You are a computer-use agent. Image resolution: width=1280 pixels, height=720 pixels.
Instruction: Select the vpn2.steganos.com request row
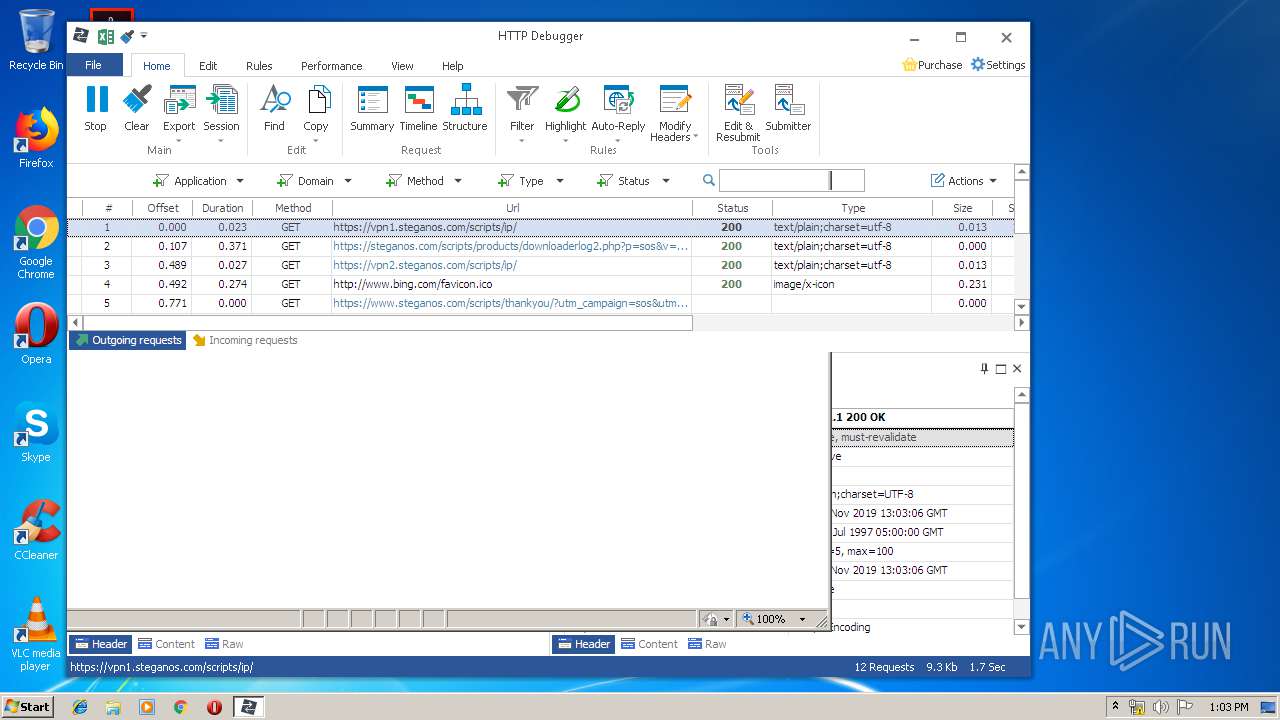tap(541, 265)
